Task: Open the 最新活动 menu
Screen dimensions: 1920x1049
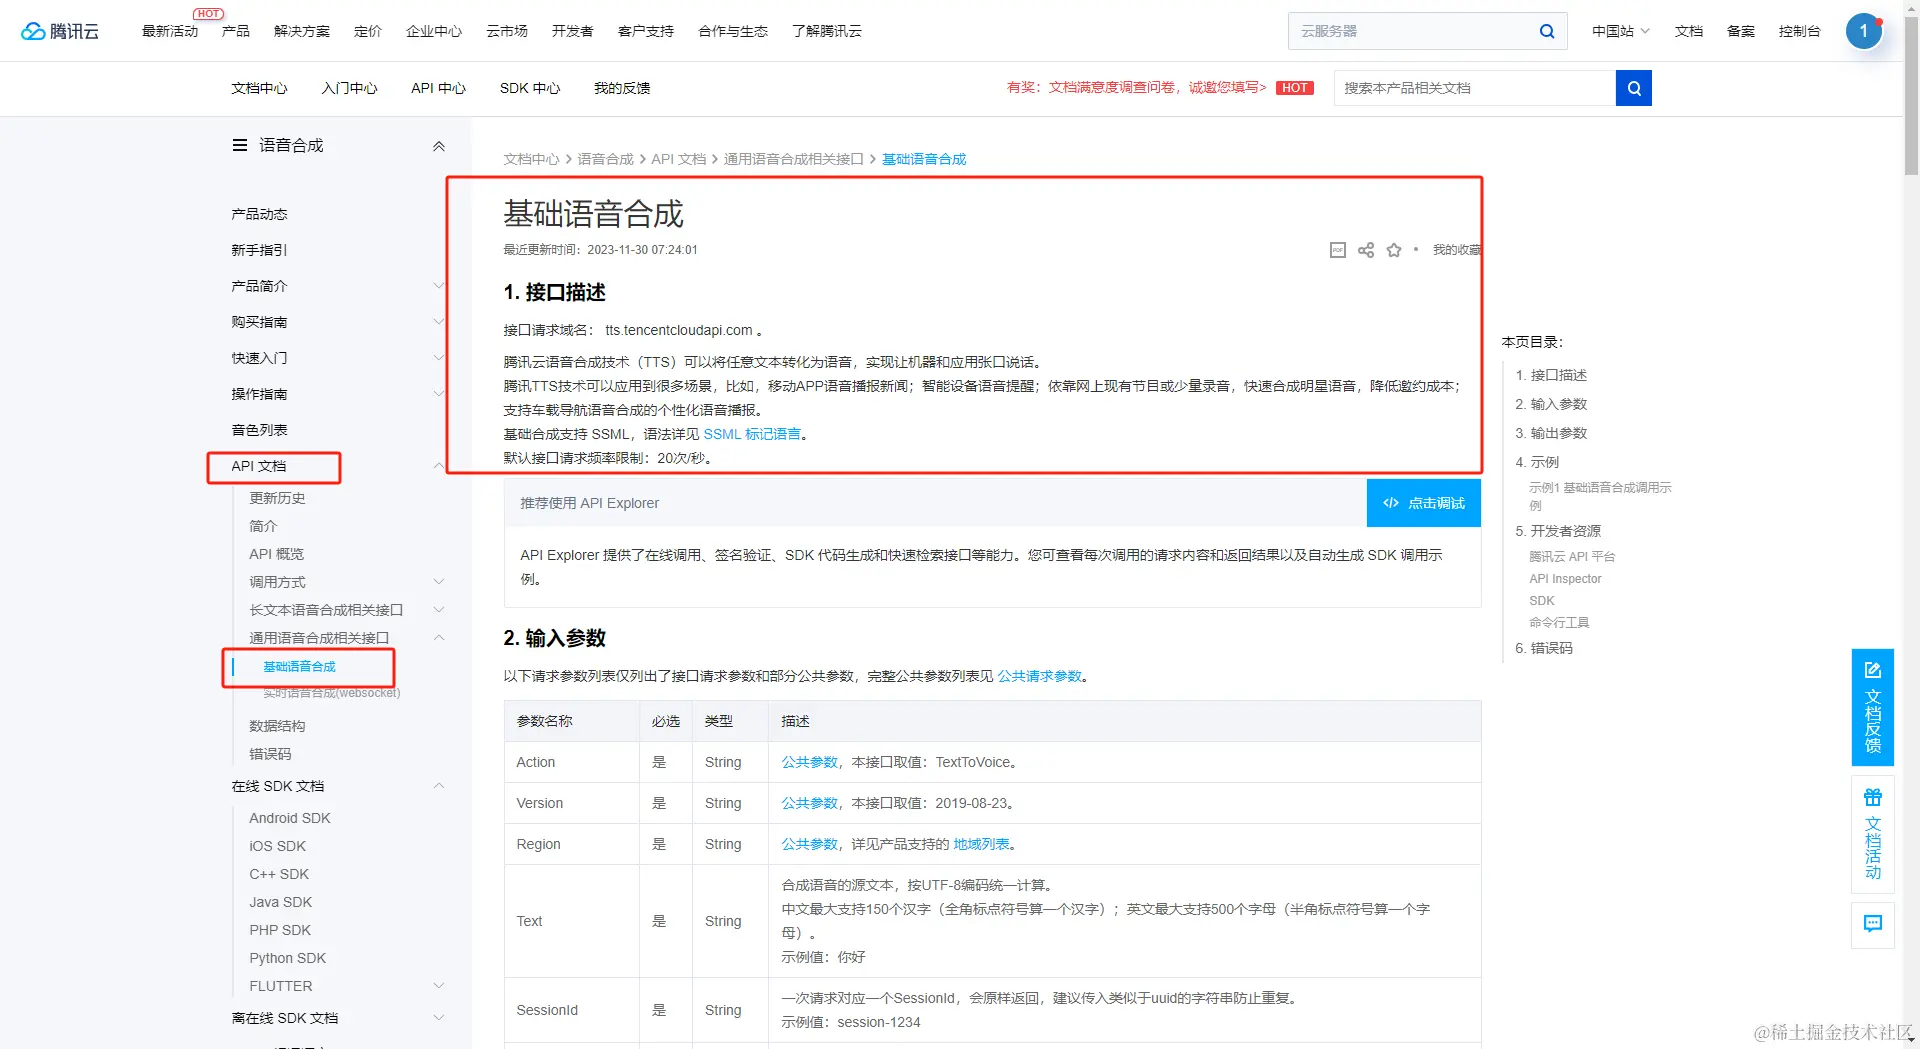Action: click(170, 31)
